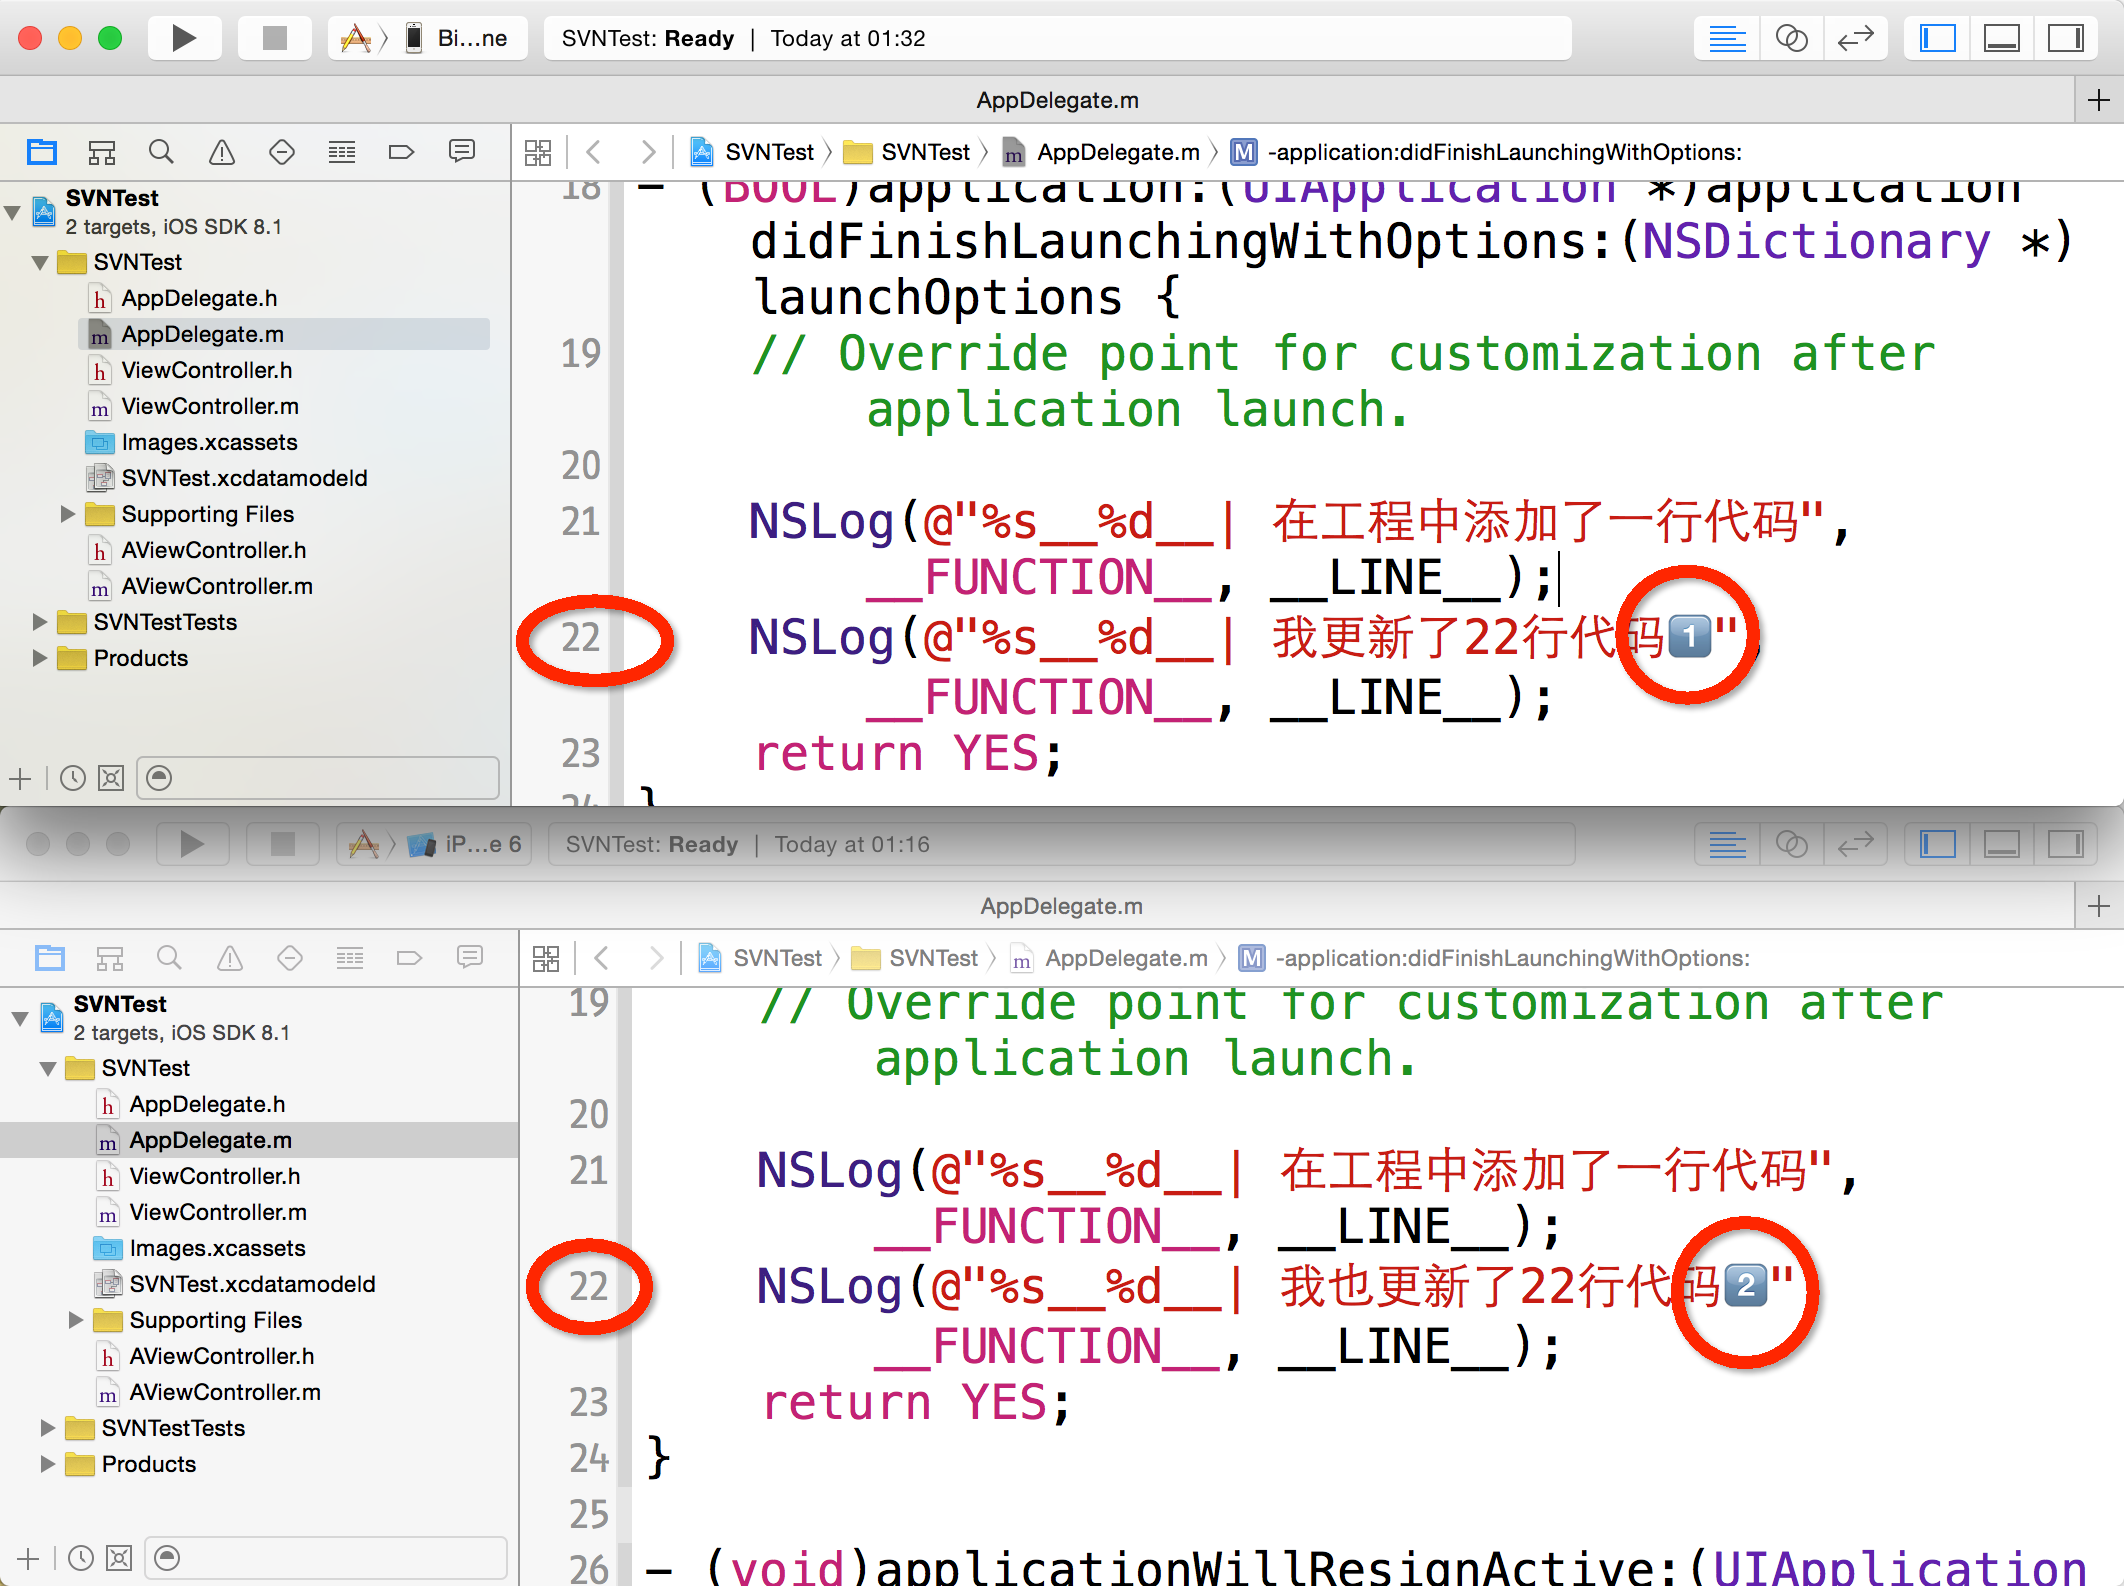This screenshot has width=2124, height=1586.
Task: Click bottom navigator filter field
Action: pyautogui.click(x=326, y=1558)
